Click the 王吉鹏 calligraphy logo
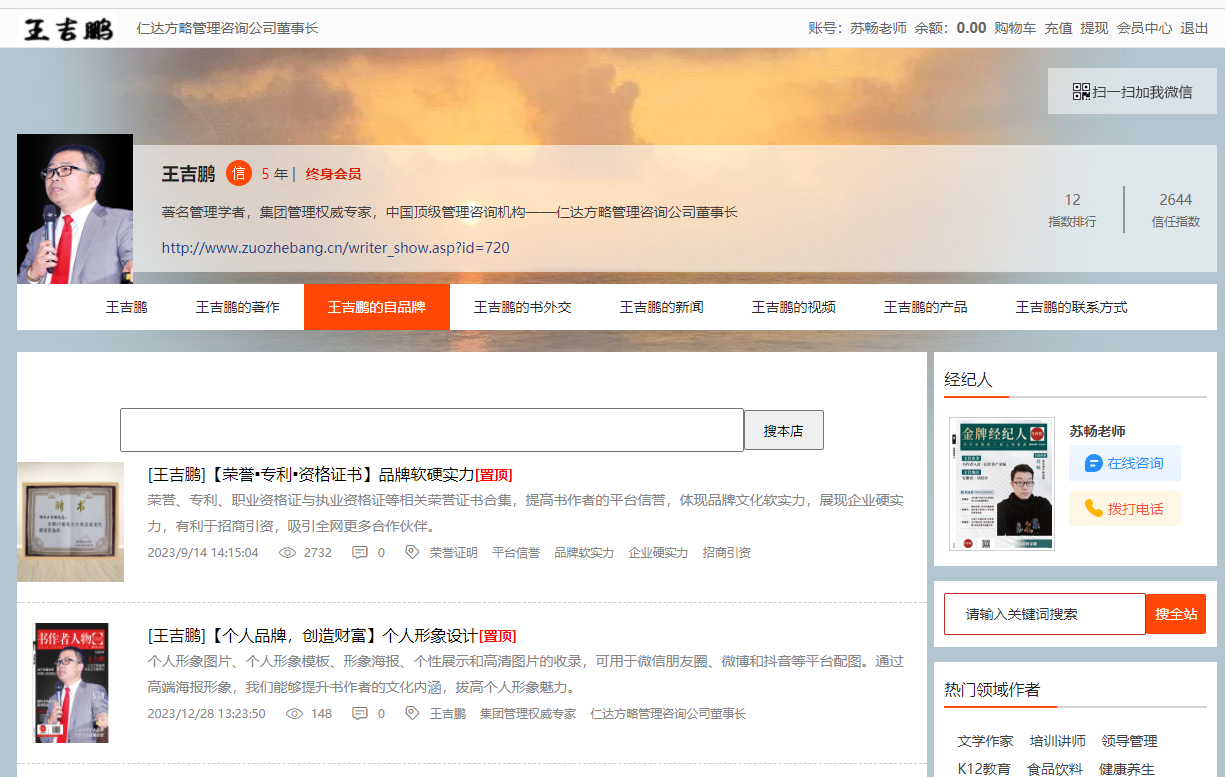The height and width of the screenshot is (777, 1225). pyautogui.click(x=68, y=29)
